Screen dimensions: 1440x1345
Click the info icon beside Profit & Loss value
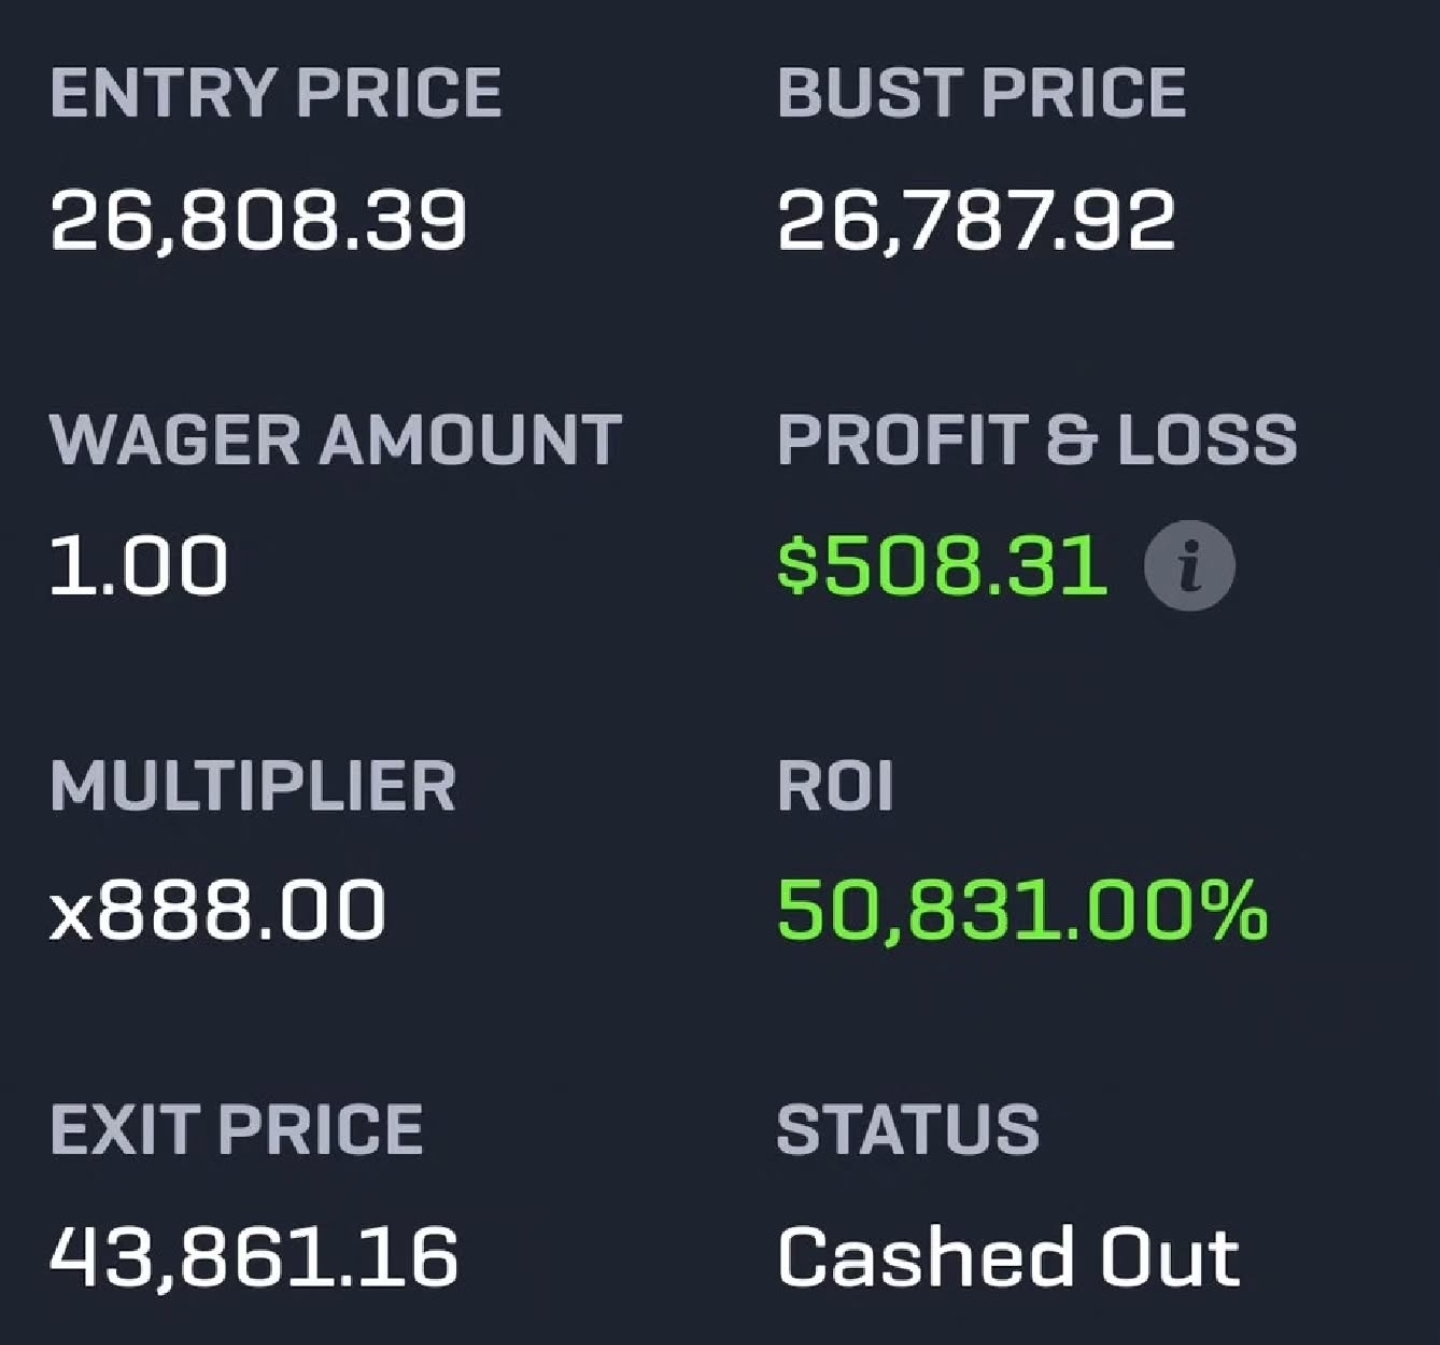point(1190,564)
